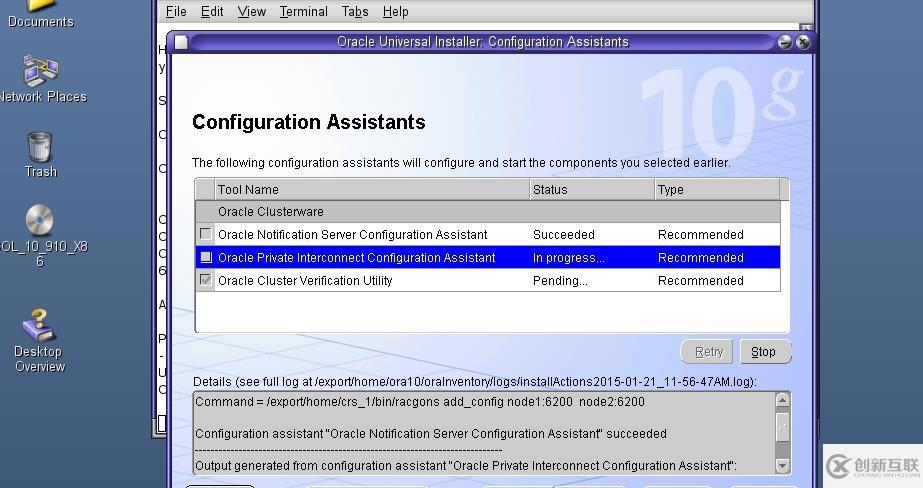The height and width of the screenshot is (488, 923).
Task: Click the Type column header
Action: [717, 190]
